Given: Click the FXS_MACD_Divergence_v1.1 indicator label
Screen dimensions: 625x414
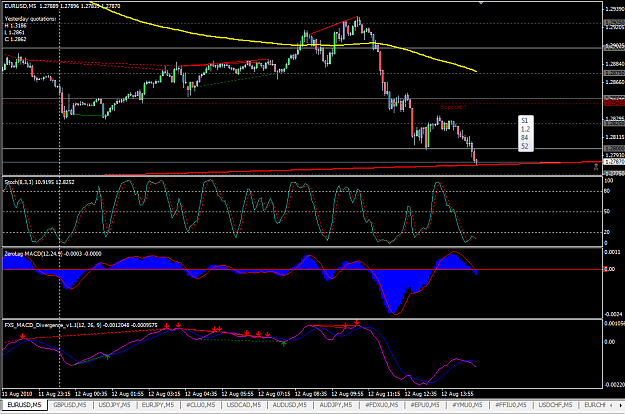Looking at the screenshot, I should click(81, 325).
